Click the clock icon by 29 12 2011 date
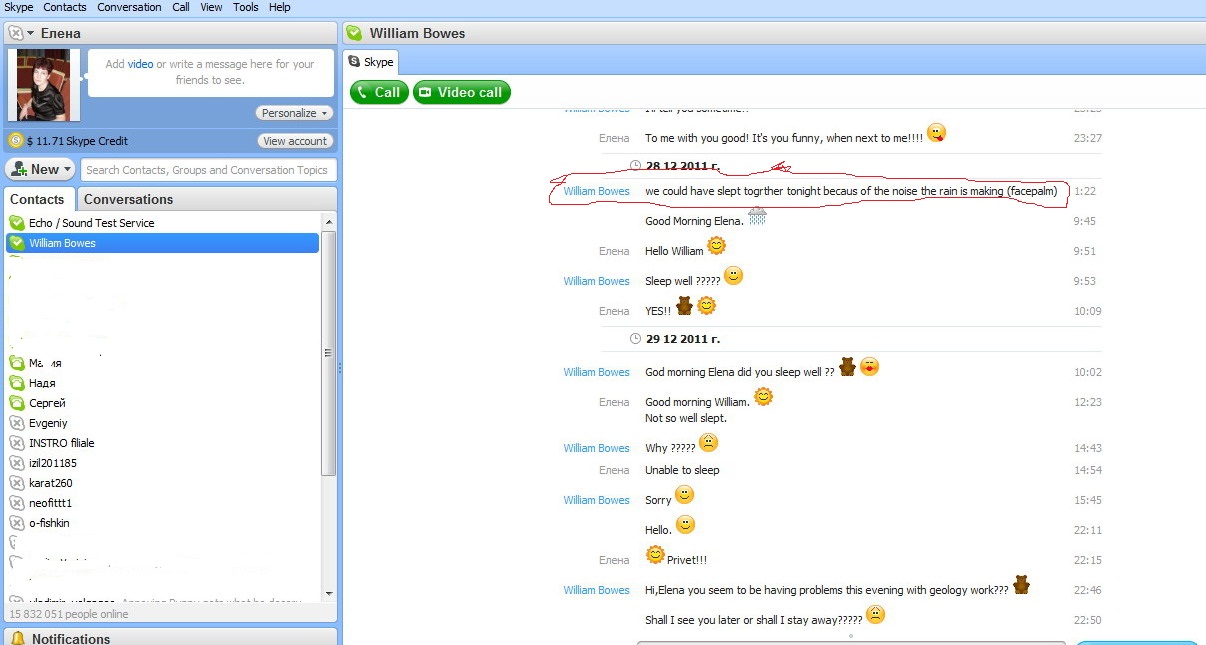 pyautogui.click(x=635, y=339)
